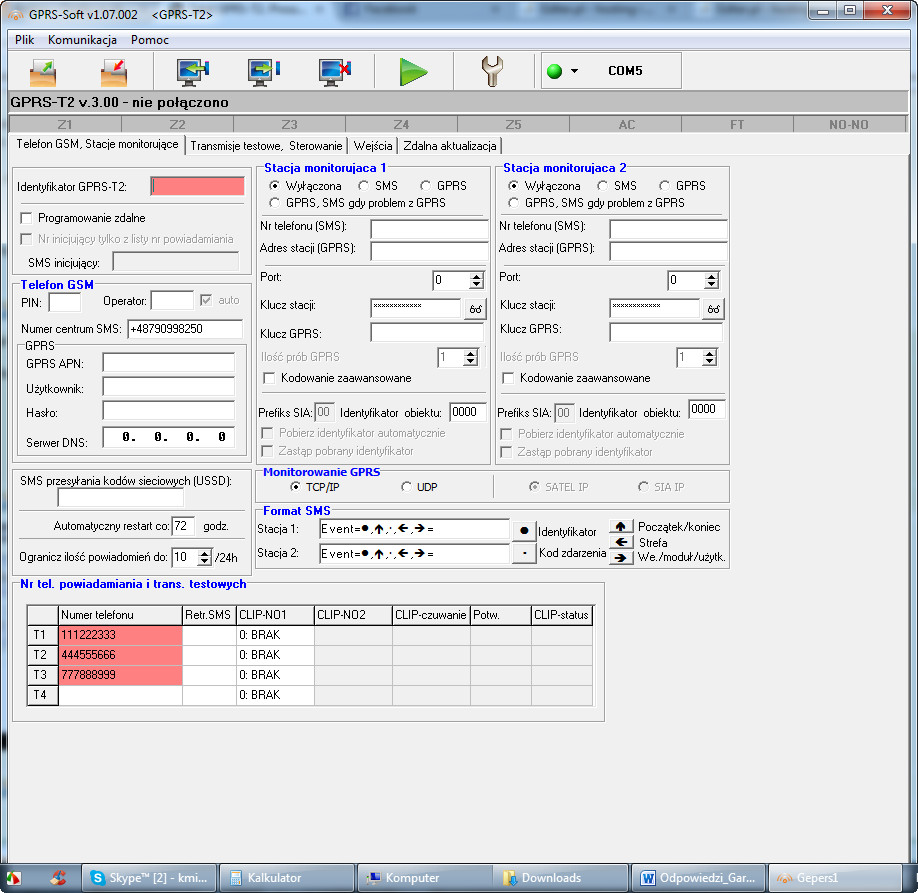The height and width of the screenshot is (893, 918).
Task: Decrease station 2 Port spinner down arrow
Action: [x=711, y=285]
